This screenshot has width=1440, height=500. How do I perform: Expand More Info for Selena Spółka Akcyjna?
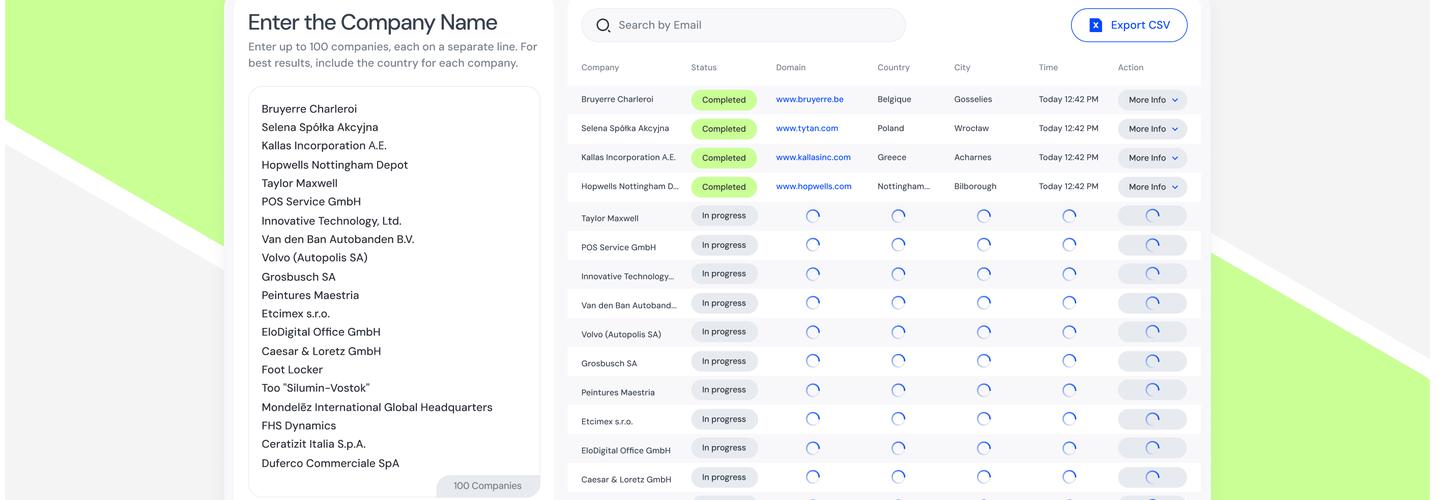click(x=1152, y=129)
